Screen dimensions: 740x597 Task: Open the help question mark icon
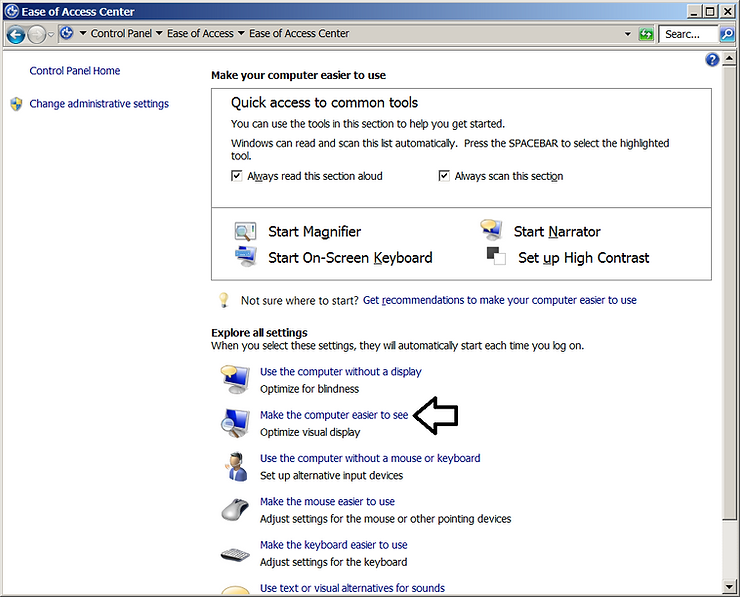(712, 60)
